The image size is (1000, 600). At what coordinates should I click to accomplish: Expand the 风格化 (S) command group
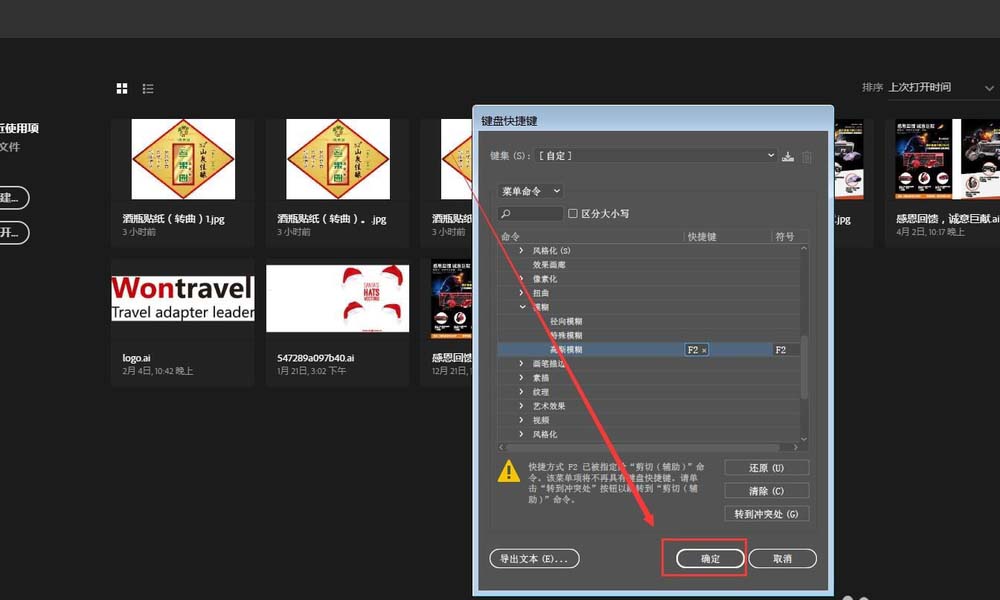pos(521,249)
